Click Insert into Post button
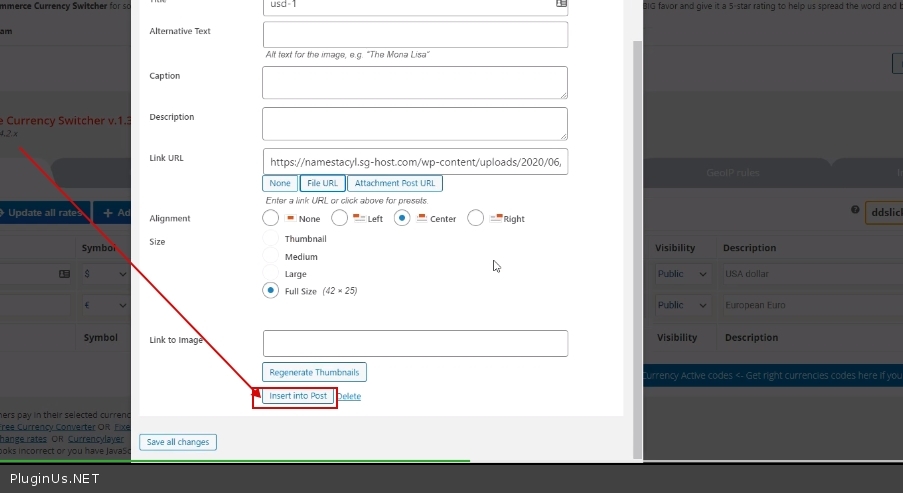 tap(298, 396)
